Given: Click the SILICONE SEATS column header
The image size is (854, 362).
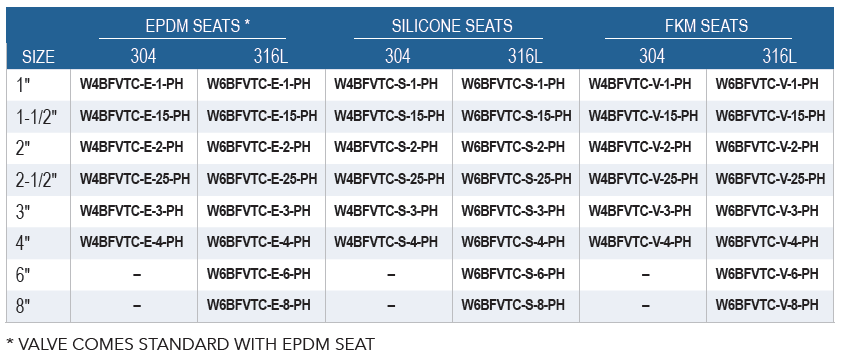Looking at the screenshot, I should click(x=452, y=26).
